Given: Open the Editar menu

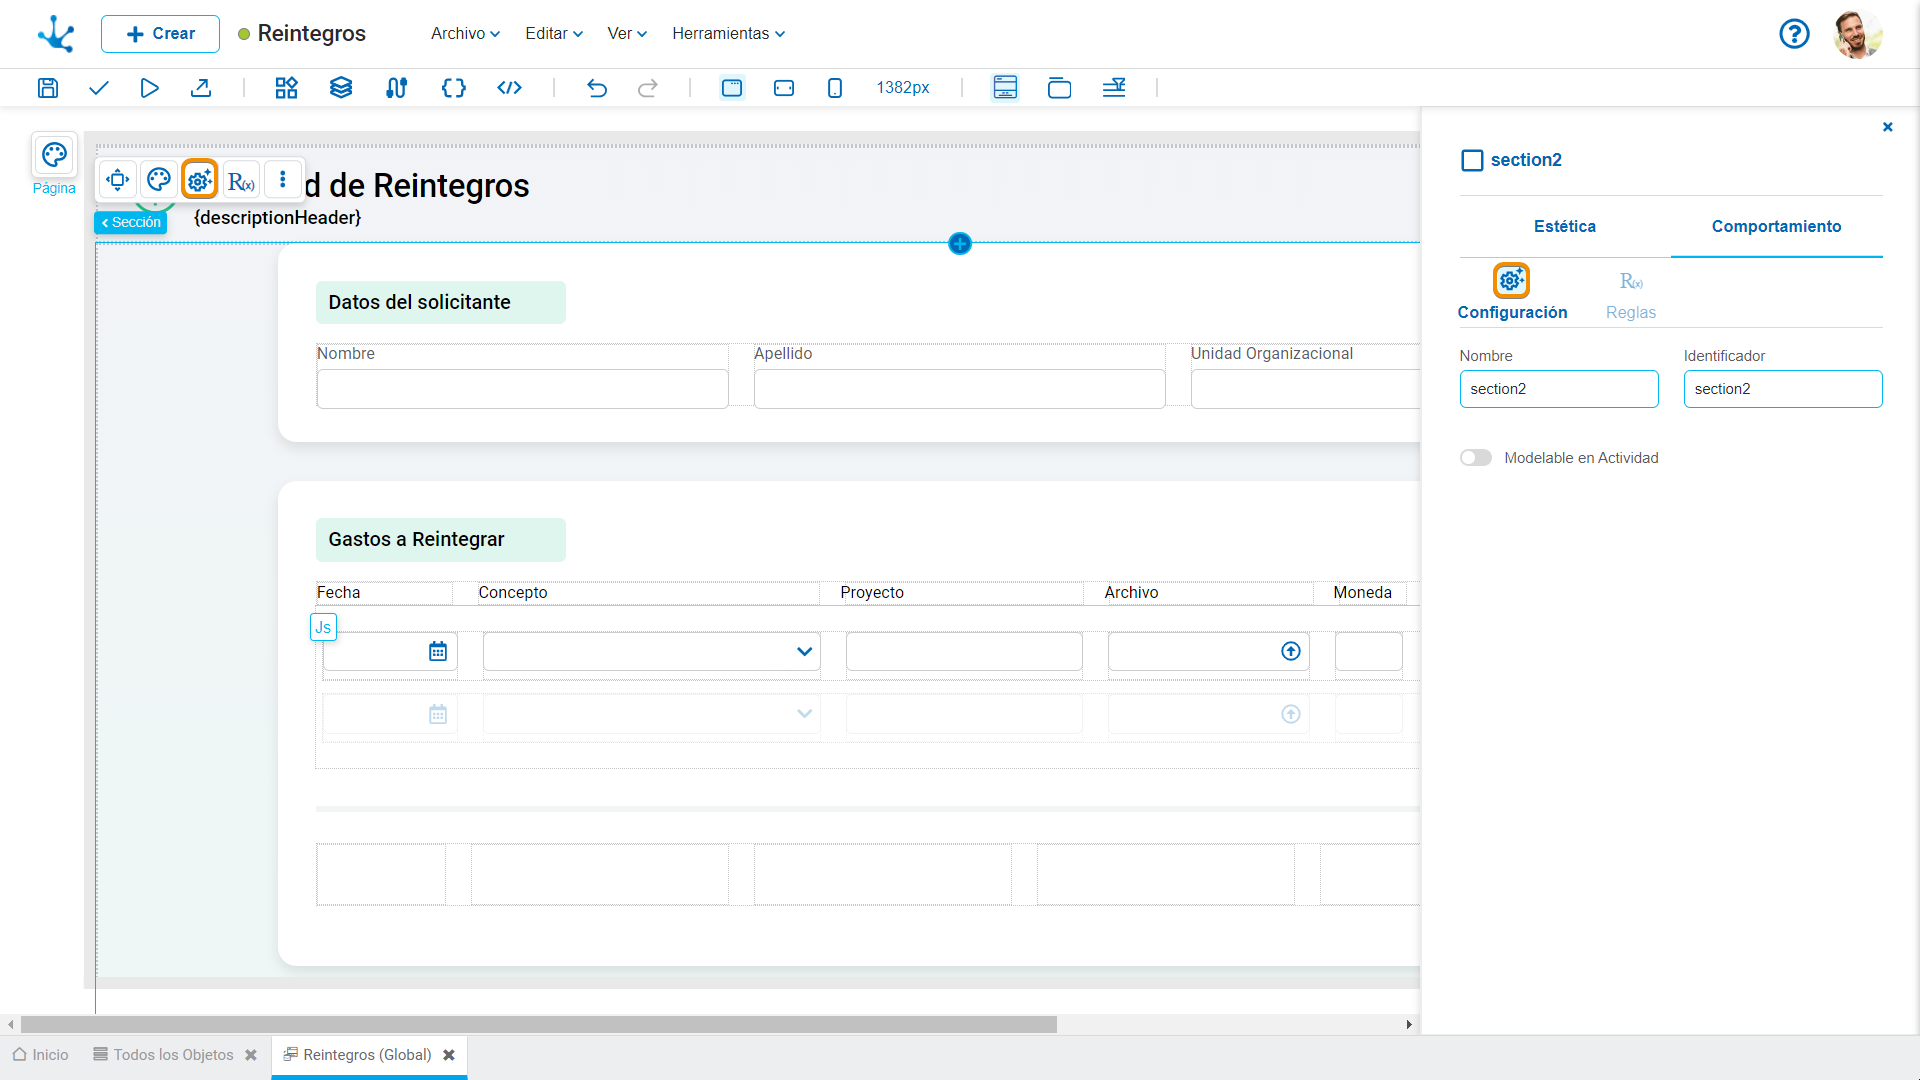Looking at the screenshot, I should (554, 34).
